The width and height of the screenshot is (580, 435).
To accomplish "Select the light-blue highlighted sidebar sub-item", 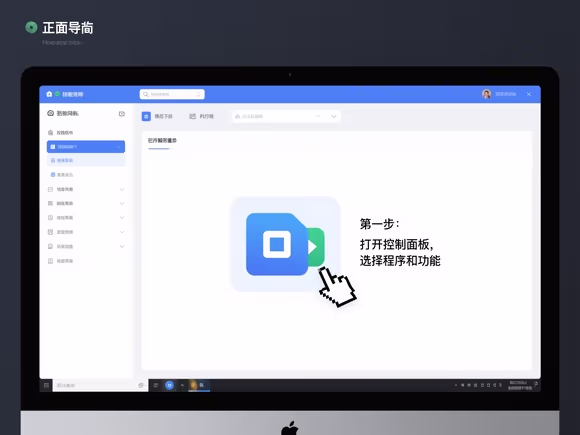I will (x=87, y=161).
